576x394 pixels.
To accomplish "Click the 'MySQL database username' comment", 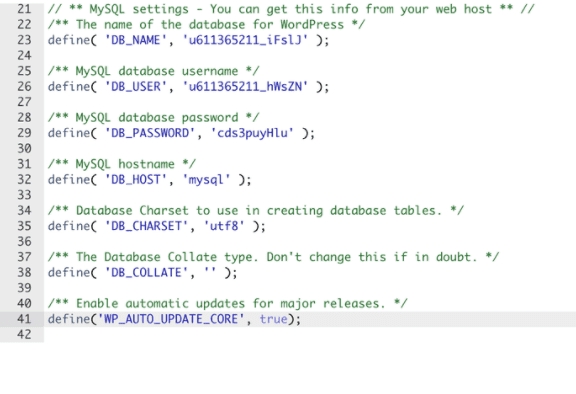I will pos(154,71).
